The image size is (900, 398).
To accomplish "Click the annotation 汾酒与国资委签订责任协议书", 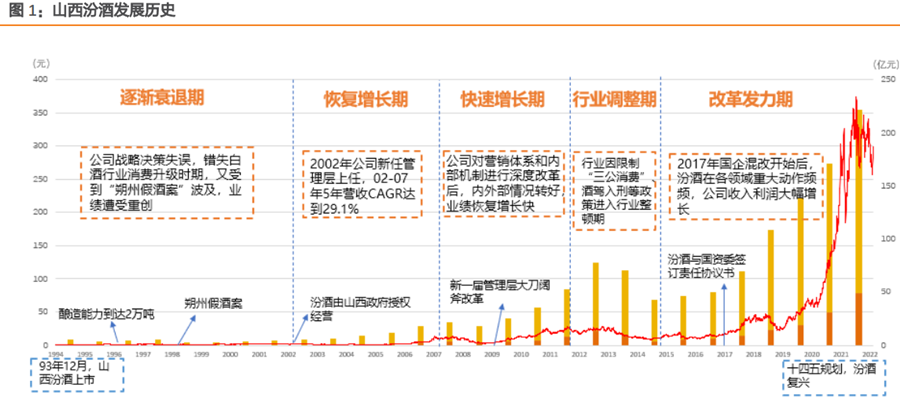I will (x=707, y=265).
